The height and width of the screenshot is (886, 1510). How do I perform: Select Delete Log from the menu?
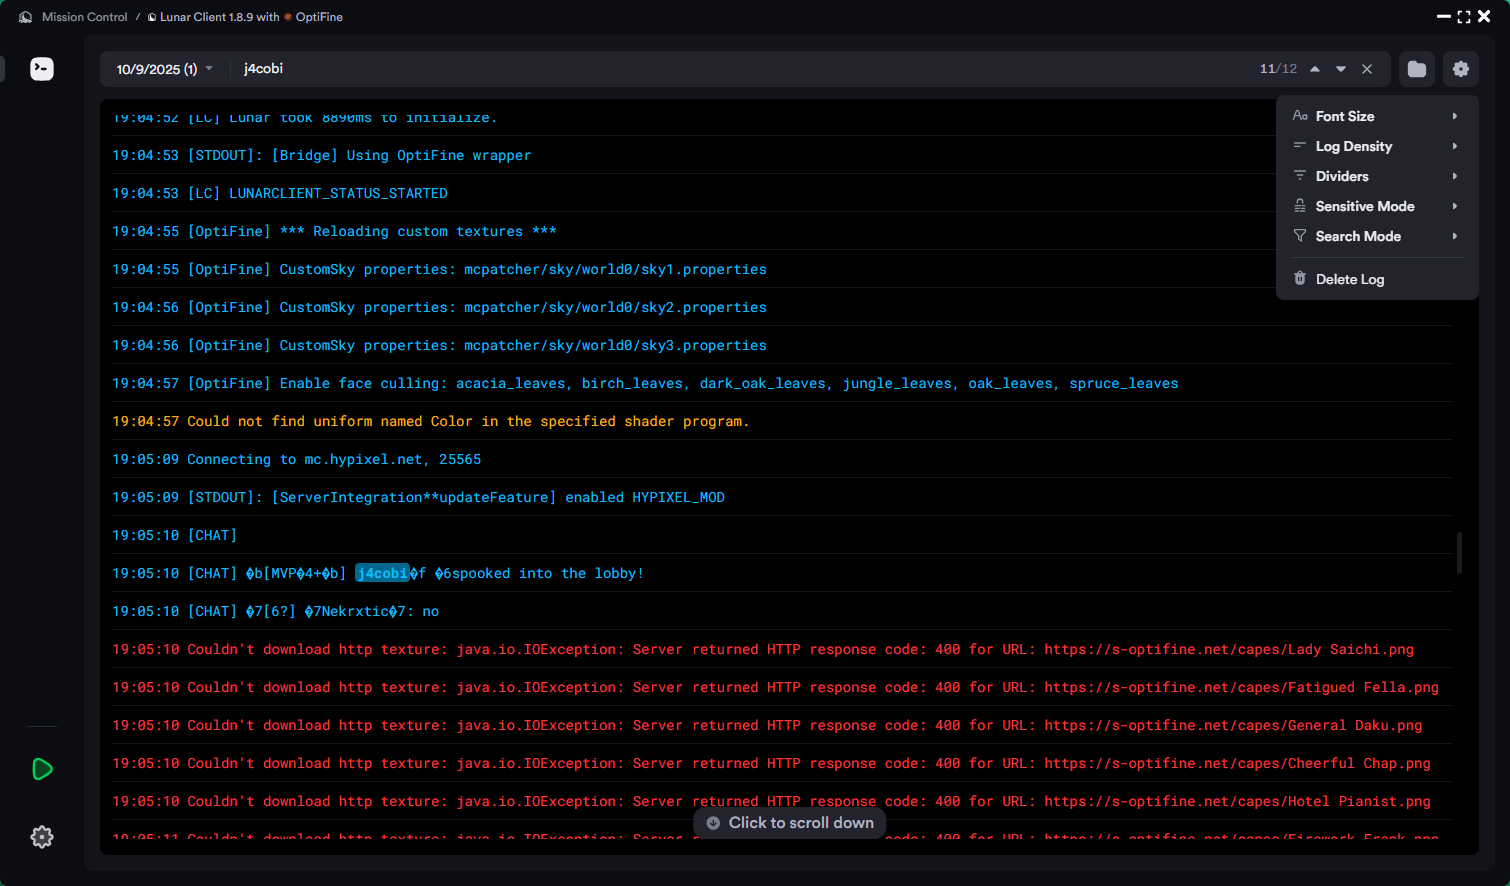(1350, 279)
